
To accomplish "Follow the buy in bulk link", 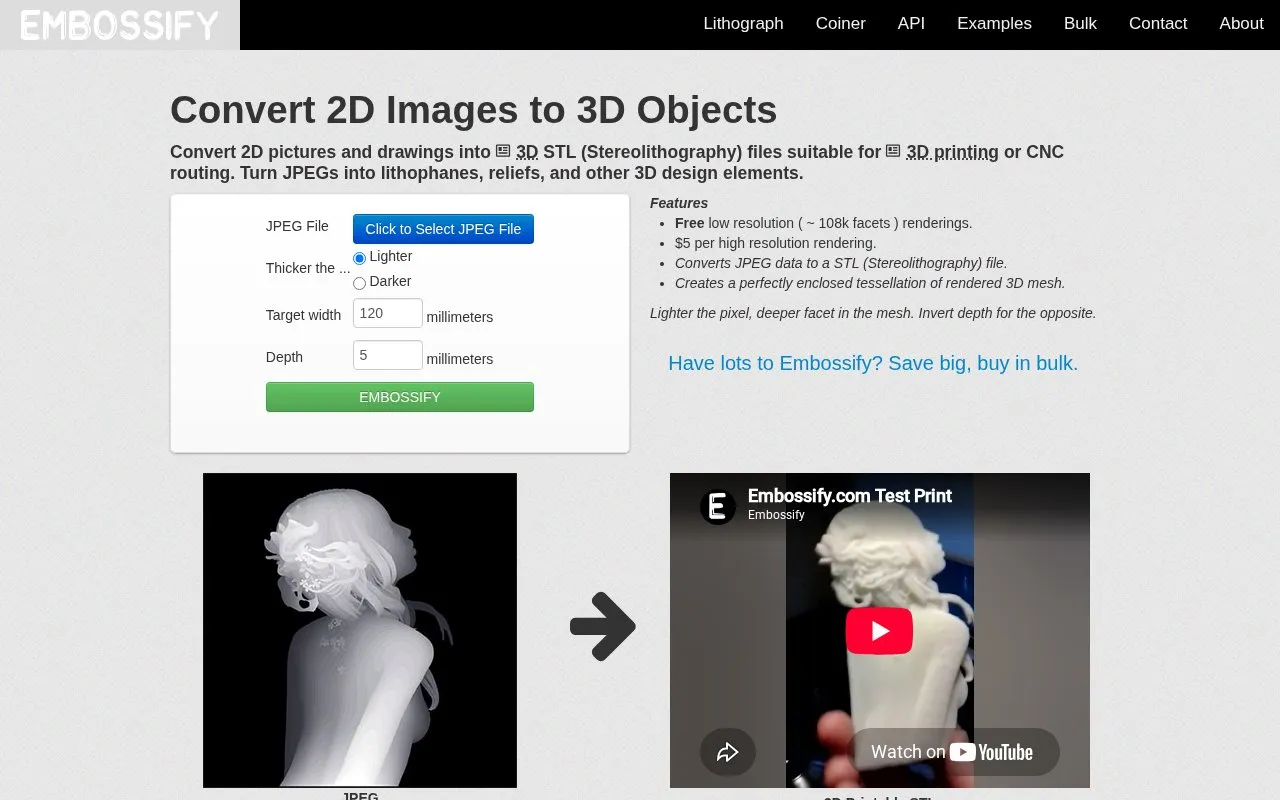I will (873, 363).
